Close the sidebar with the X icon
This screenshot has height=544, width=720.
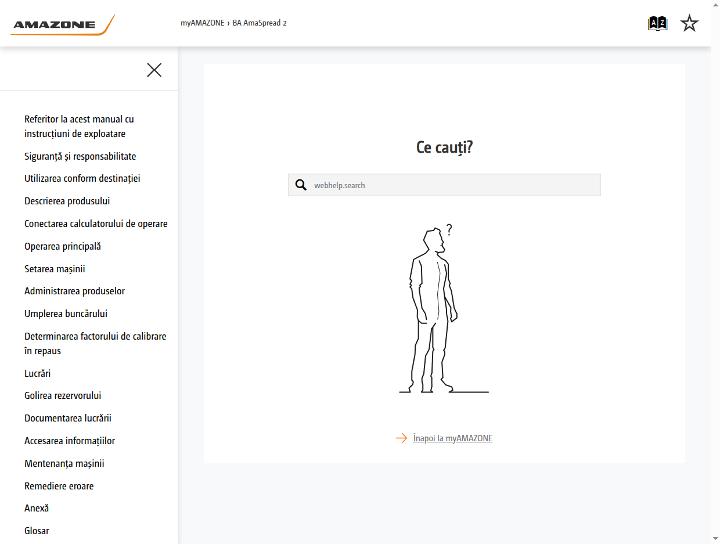(x=154, y=70)
